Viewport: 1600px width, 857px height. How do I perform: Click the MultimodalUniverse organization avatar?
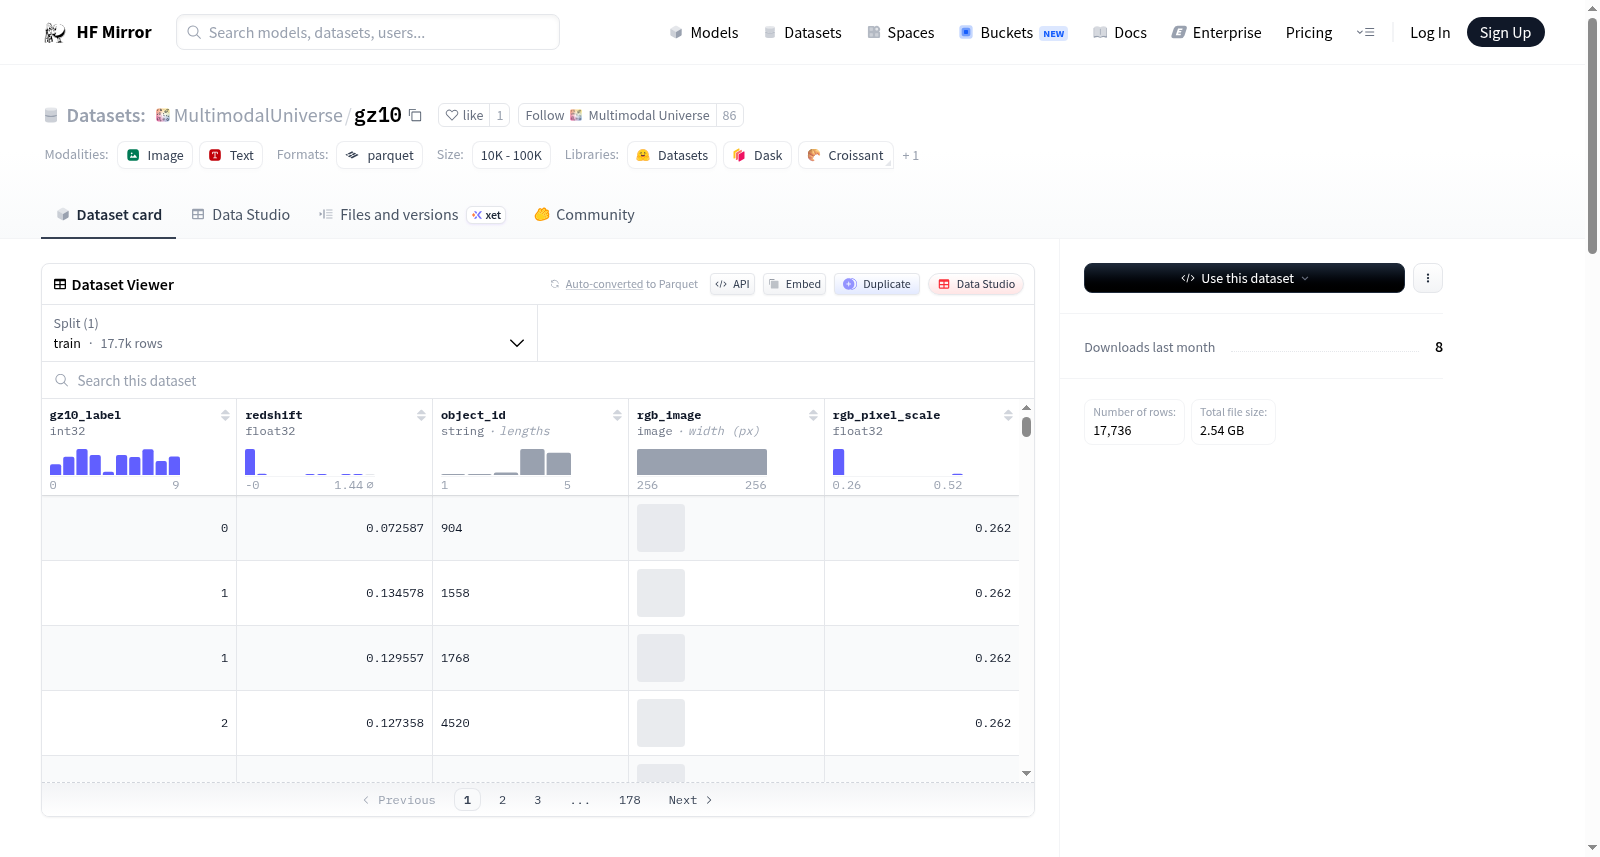[163, 115]
